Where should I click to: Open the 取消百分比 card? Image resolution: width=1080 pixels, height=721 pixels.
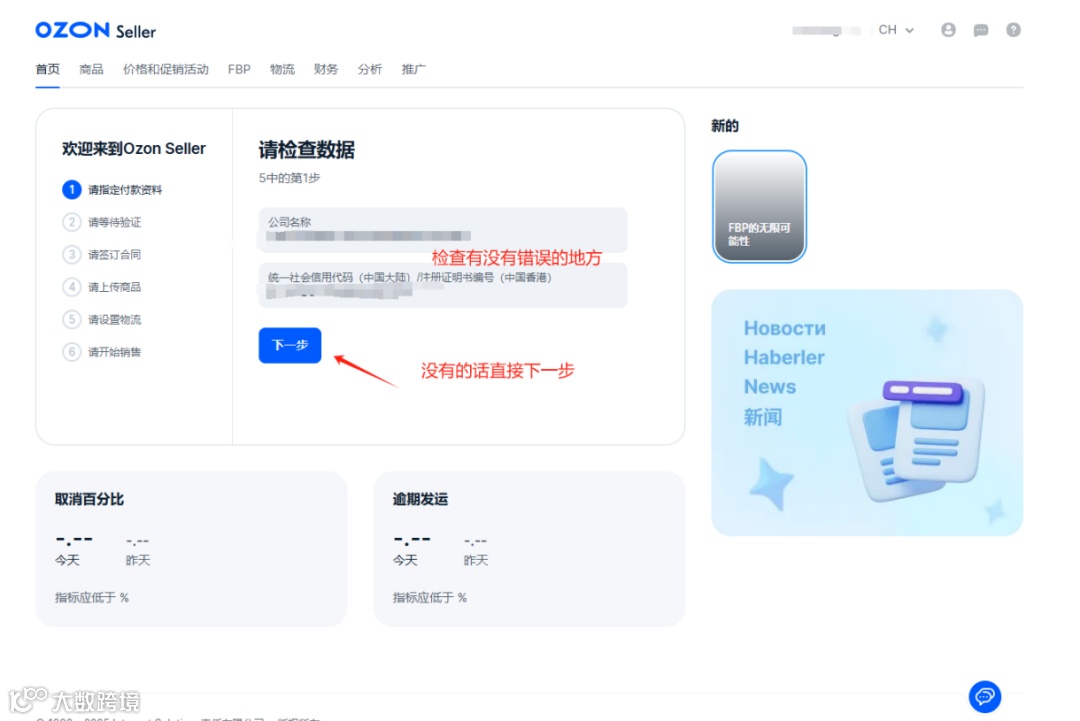click(x=191, y=549)
